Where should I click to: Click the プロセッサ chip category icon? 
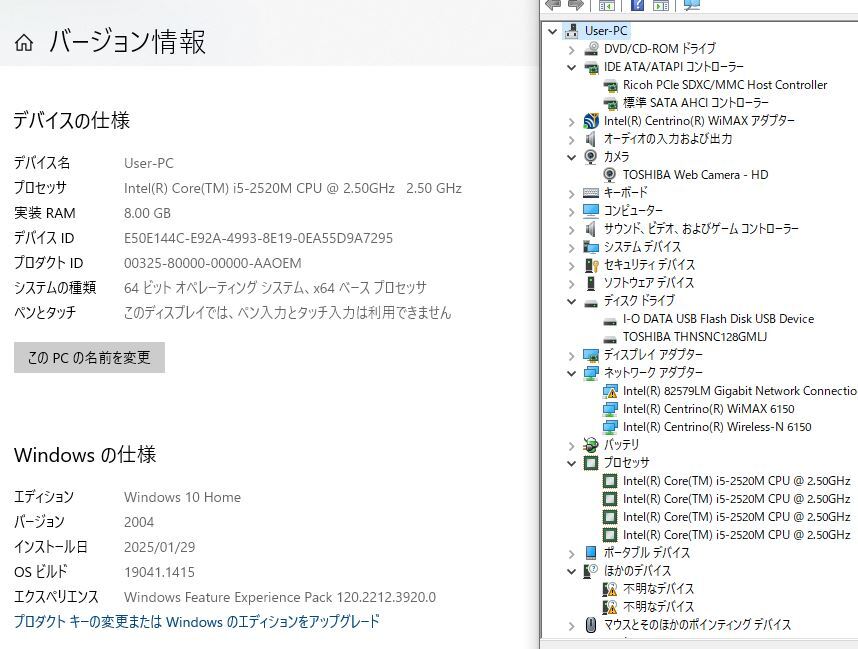click(591, 463)
